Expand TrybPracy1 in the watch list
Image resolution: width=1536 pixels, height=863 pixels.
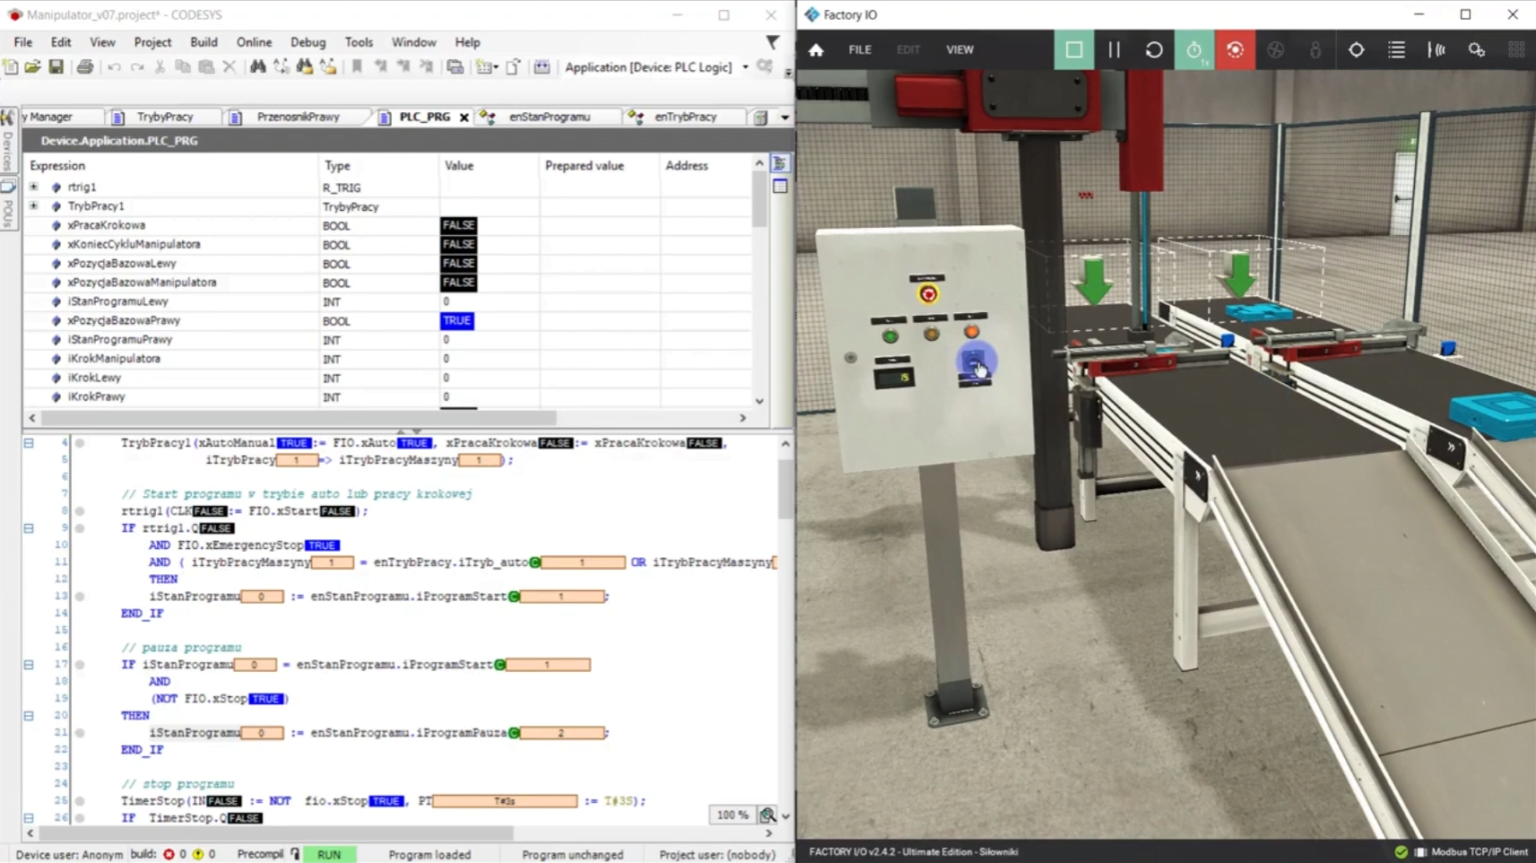pyautogui.click(x=33, y=206)
